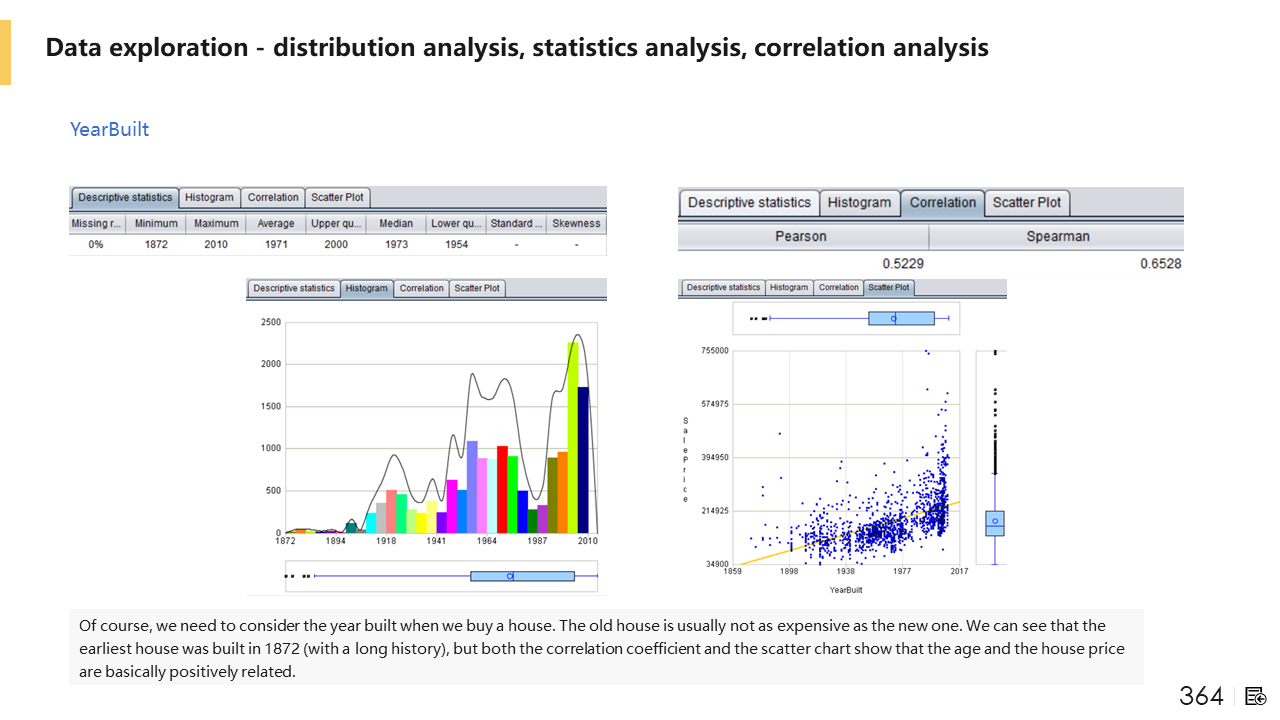
Task: Open Correlation tab directly above the histogram chart
Action: 421,288
